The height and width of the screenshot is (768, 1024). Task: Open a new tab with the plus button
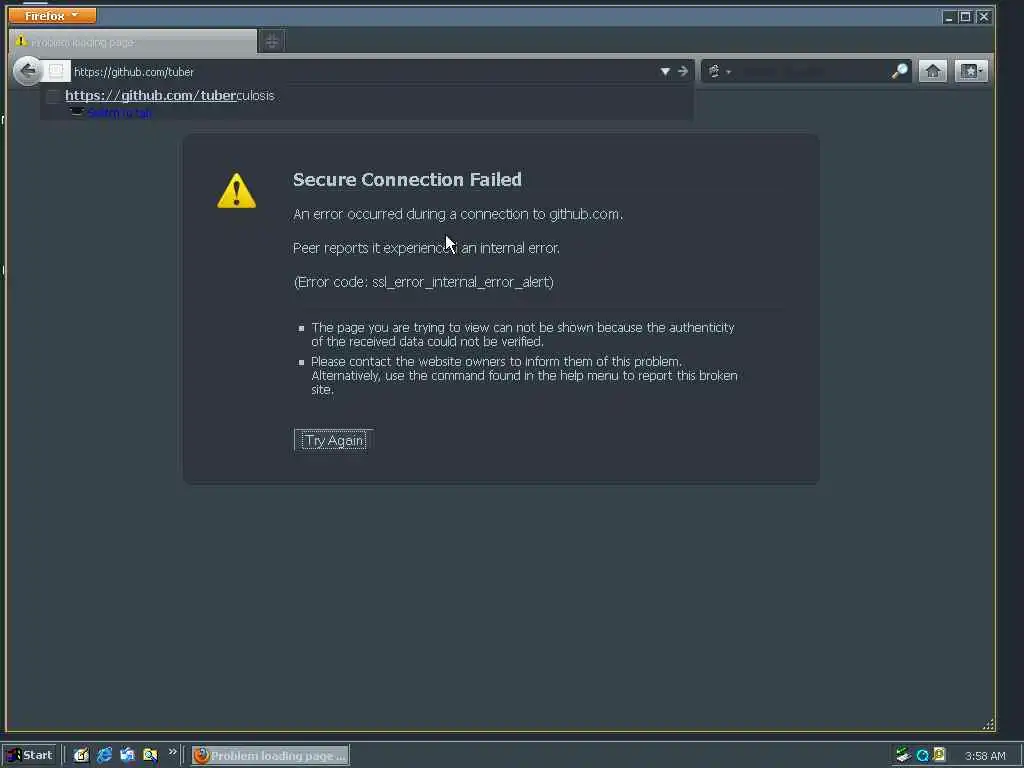272,42
